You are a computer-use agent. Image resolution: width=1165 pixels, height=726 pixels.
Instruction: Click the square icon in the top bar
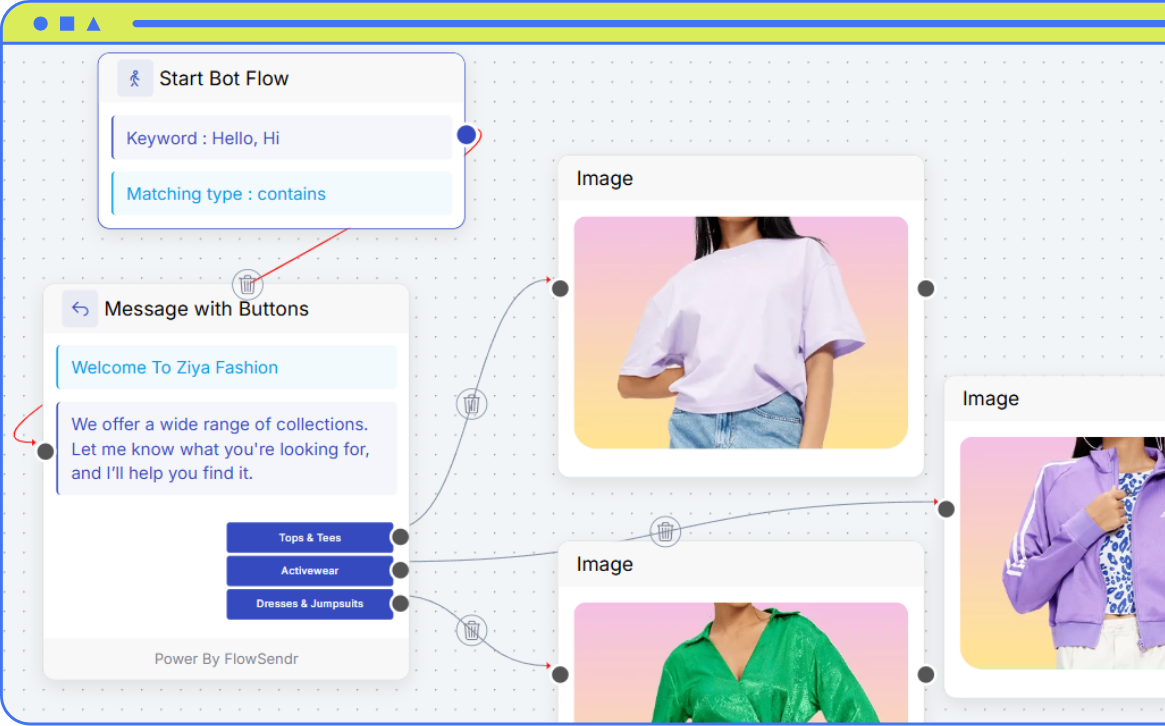click(67, 23)
